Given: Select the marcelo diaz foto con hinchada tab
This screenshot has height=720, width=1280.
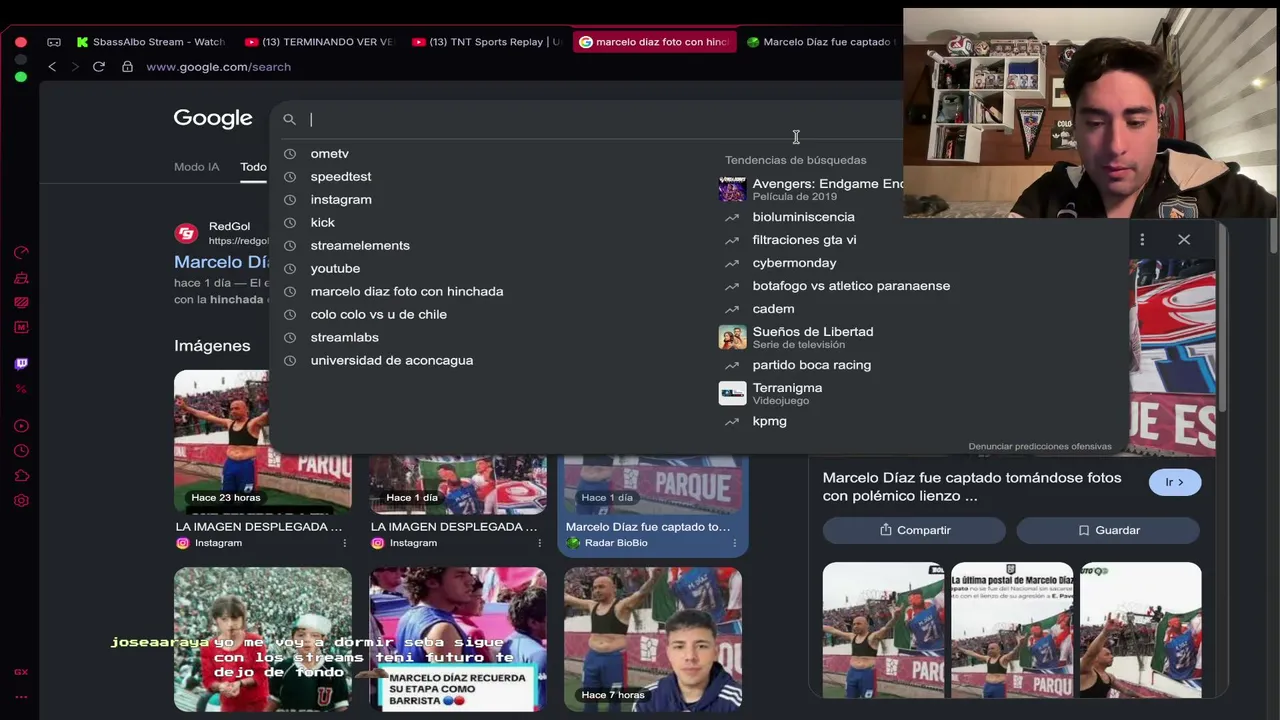Looking at the screenshot, I should (655, 42).
